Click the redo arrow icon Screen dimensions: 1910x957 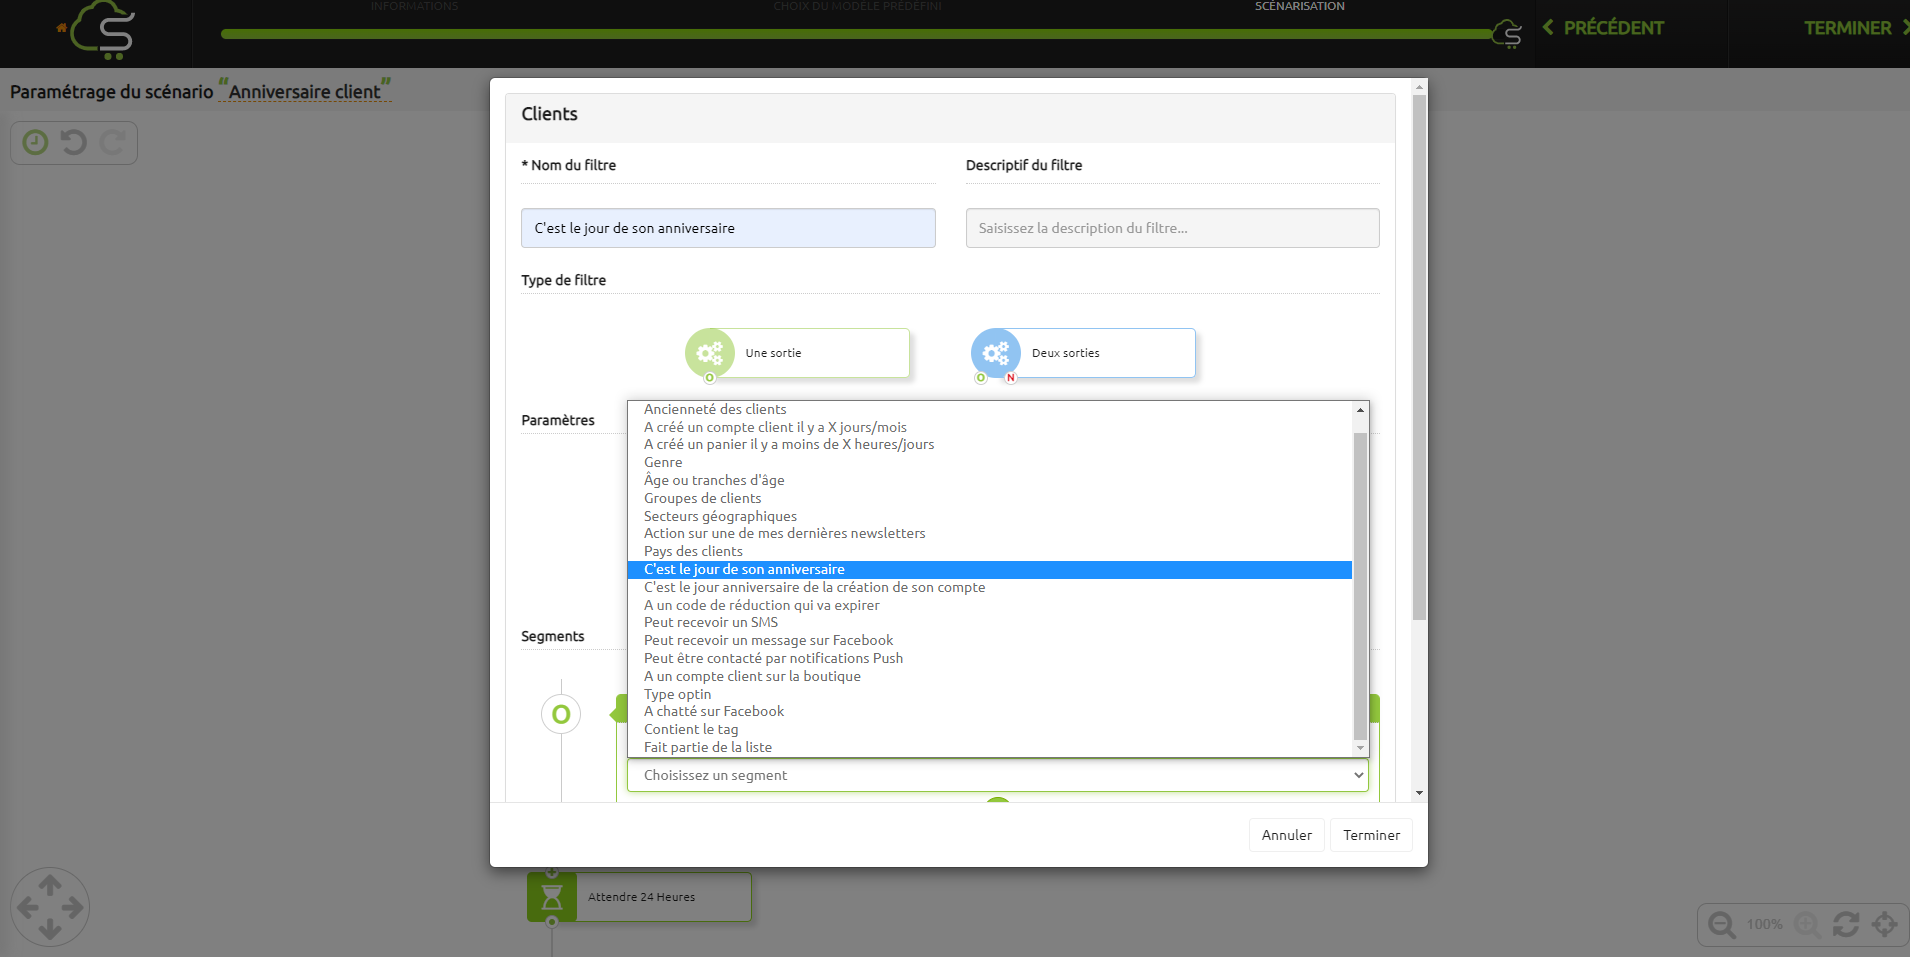point(112,143)
